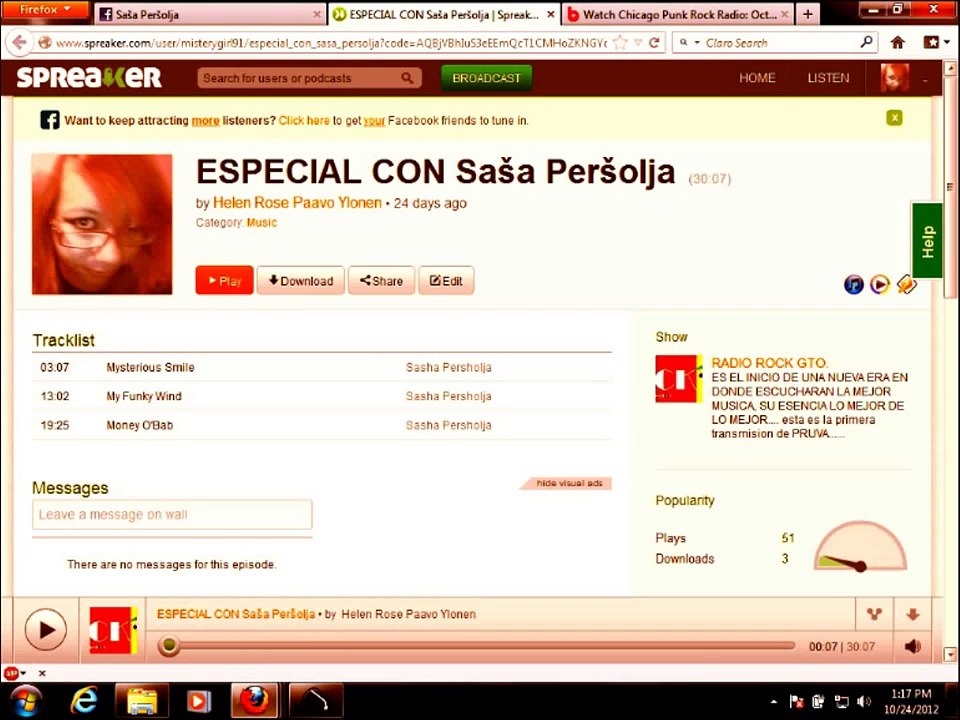960x720 pixels.
Task: Click the Leave a message on wall field
Action: [172, 514]
